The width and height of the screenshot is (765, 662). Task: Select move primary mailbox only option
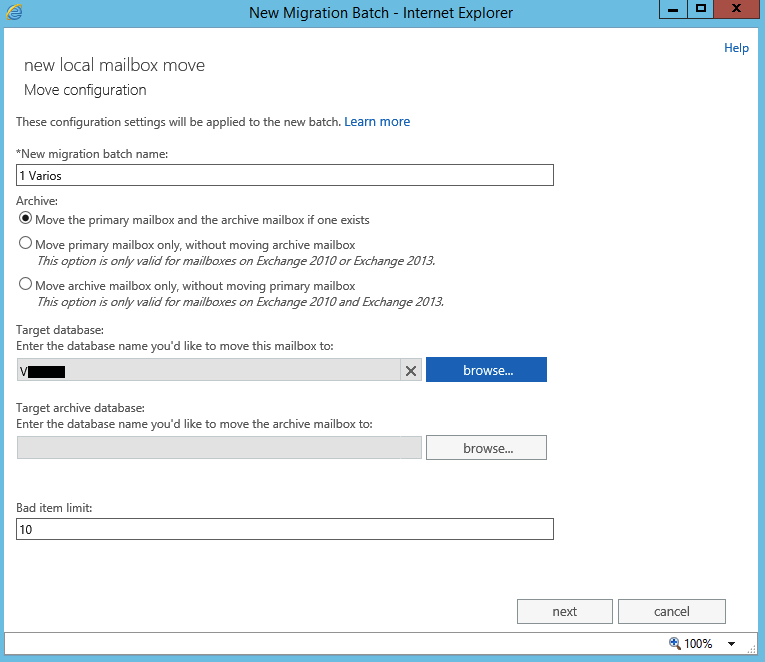(x=25, y=244)
